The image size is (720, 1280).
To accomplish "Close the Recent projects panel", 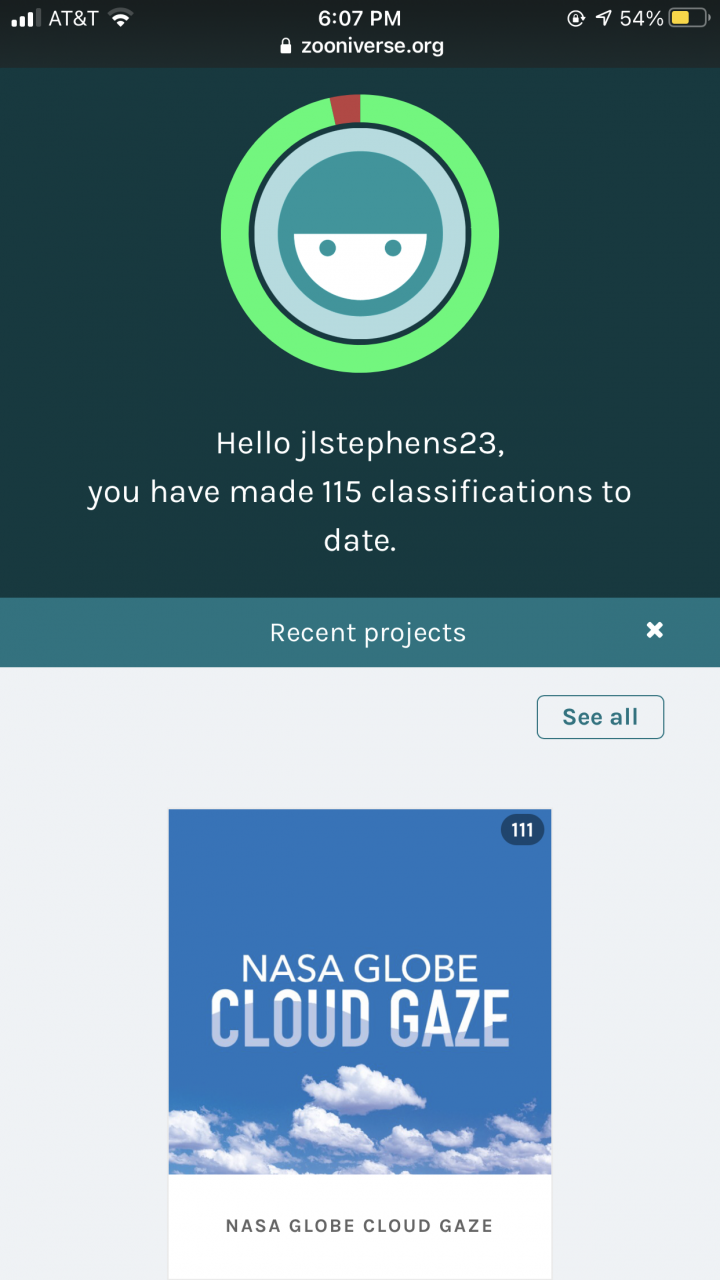I will tap(654, 630).
